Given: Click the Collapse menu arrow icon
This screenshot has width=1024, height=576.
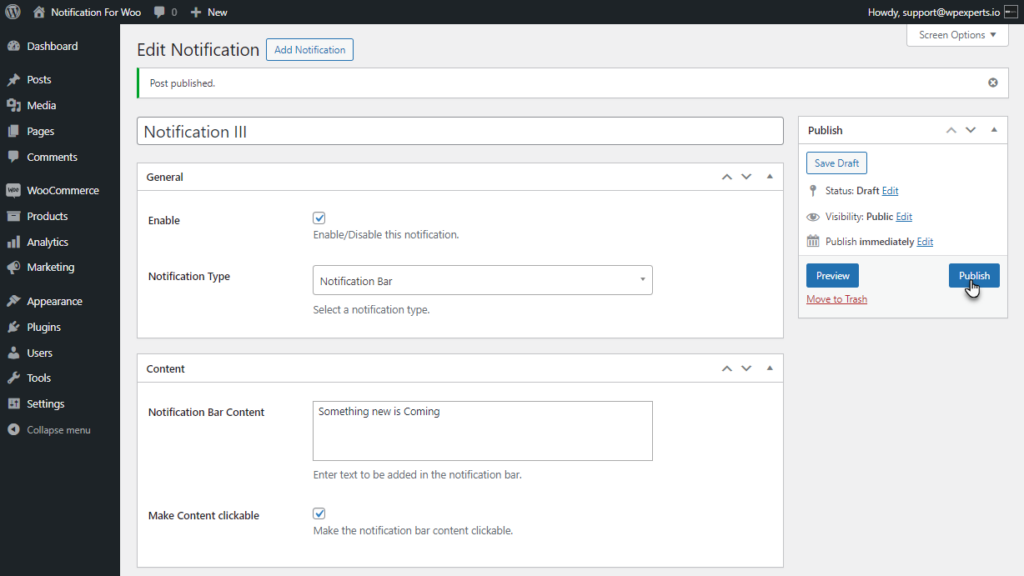Looking at the screenshot, I should (13, 430).
